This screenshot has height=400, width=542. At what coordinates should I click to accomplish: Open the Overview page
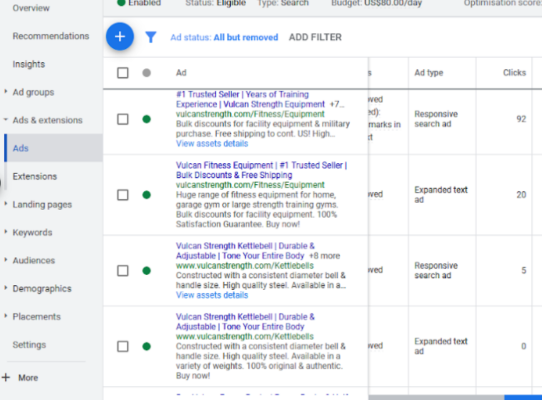[x=31, y=8]
